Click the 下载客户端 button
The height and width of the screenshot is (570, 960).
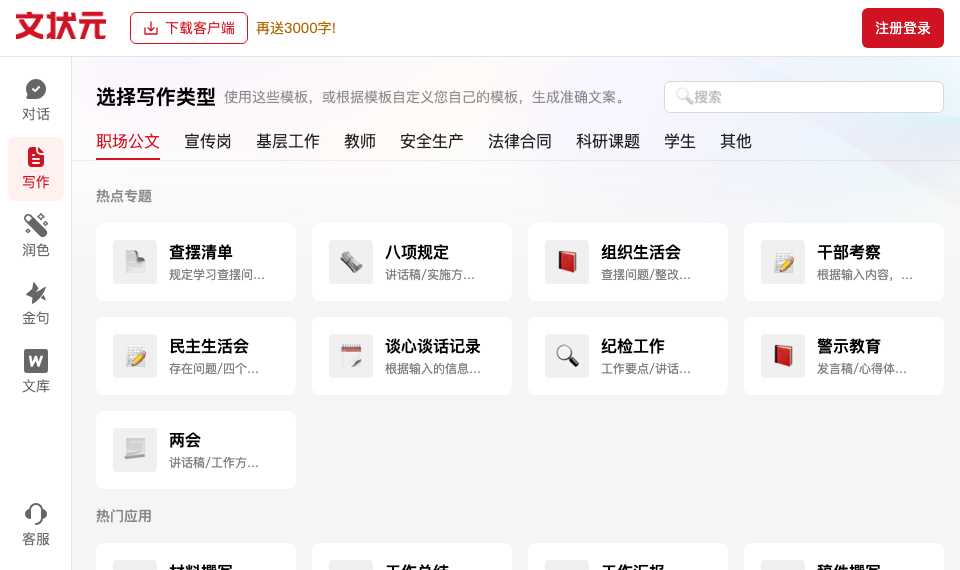[189, 28]
